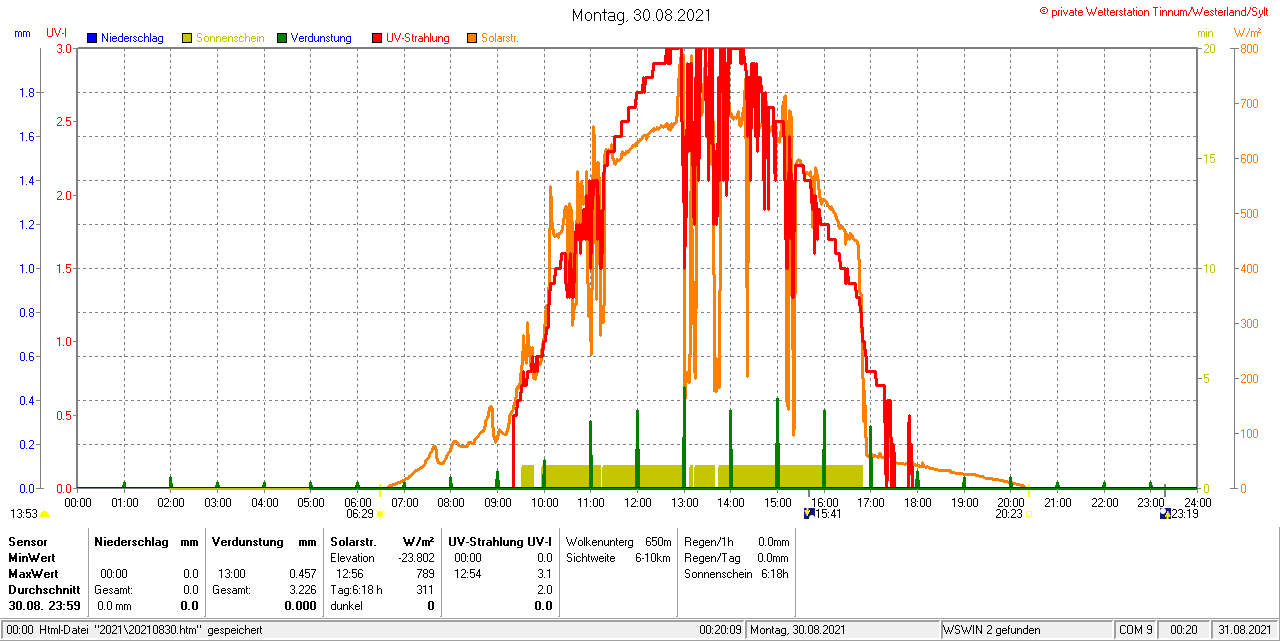Click the Verdunstung max value 0.457
The image size is (1280, 641).
tap(301, 574)
